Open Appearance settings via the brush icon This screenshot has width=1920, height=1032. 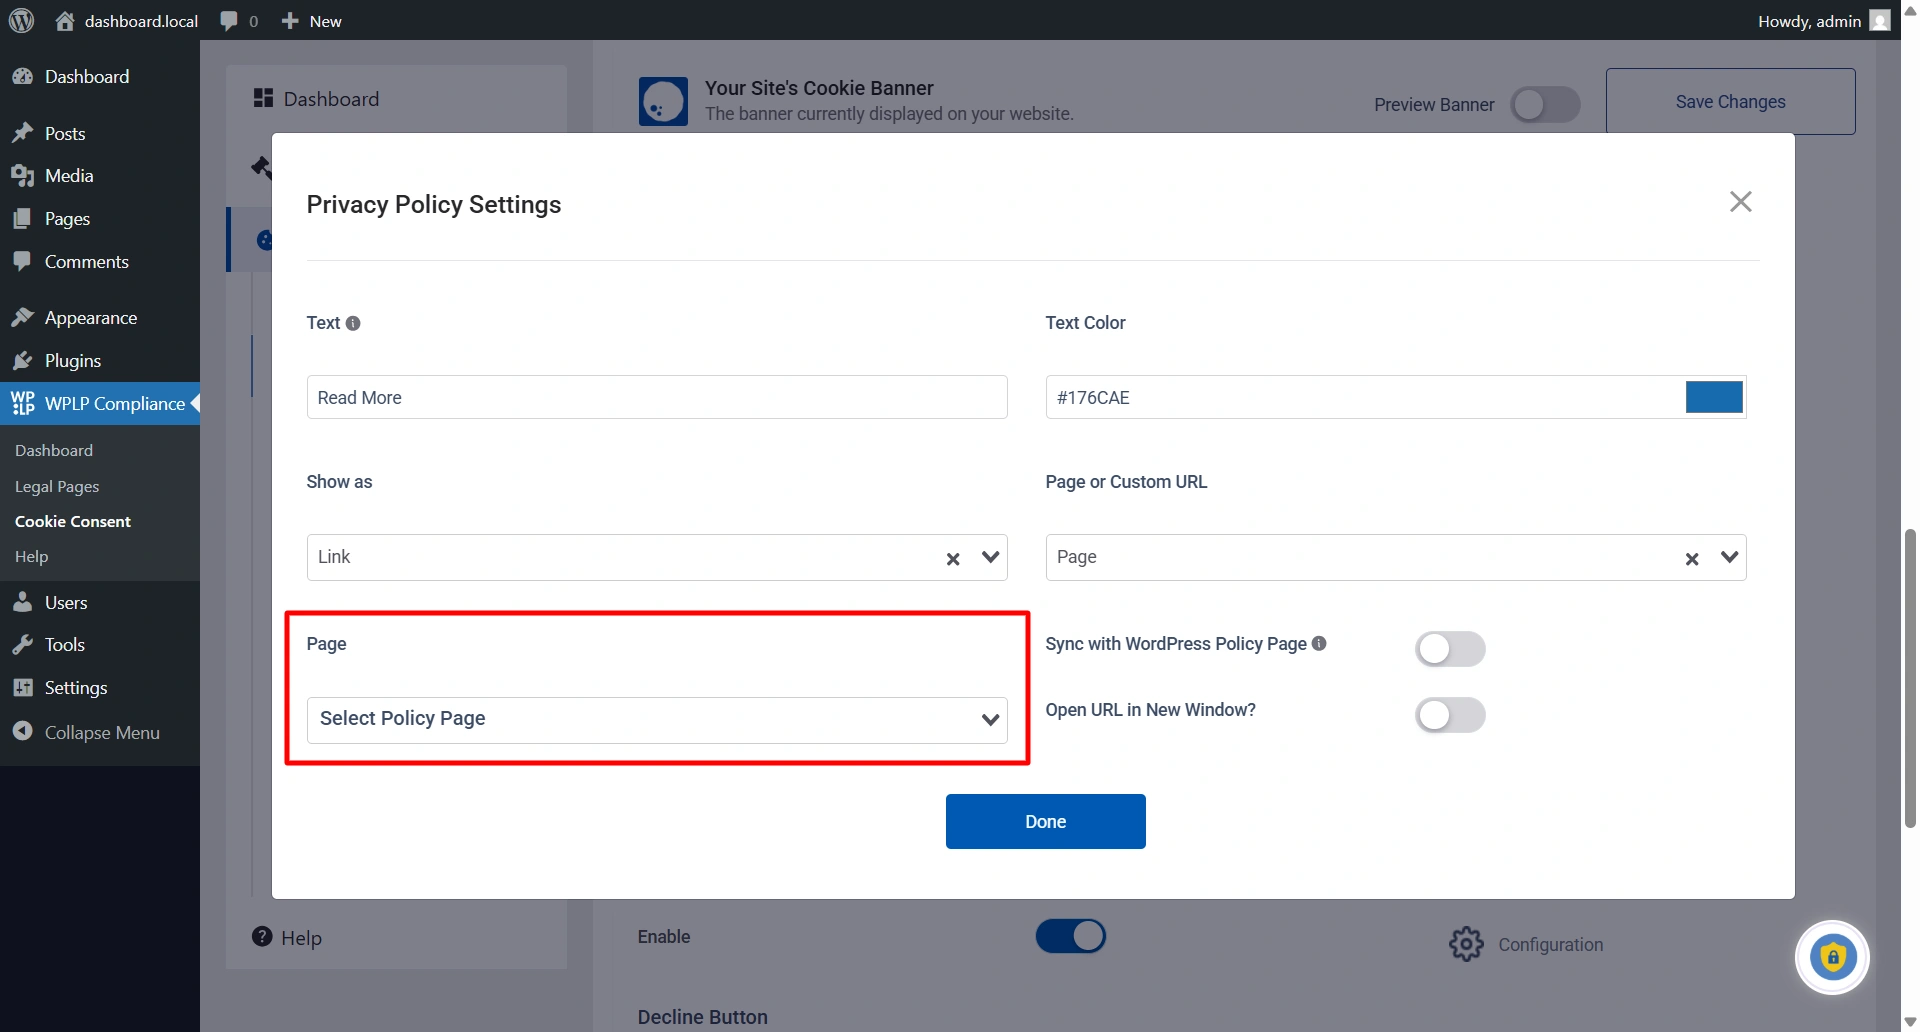point(23,317)
